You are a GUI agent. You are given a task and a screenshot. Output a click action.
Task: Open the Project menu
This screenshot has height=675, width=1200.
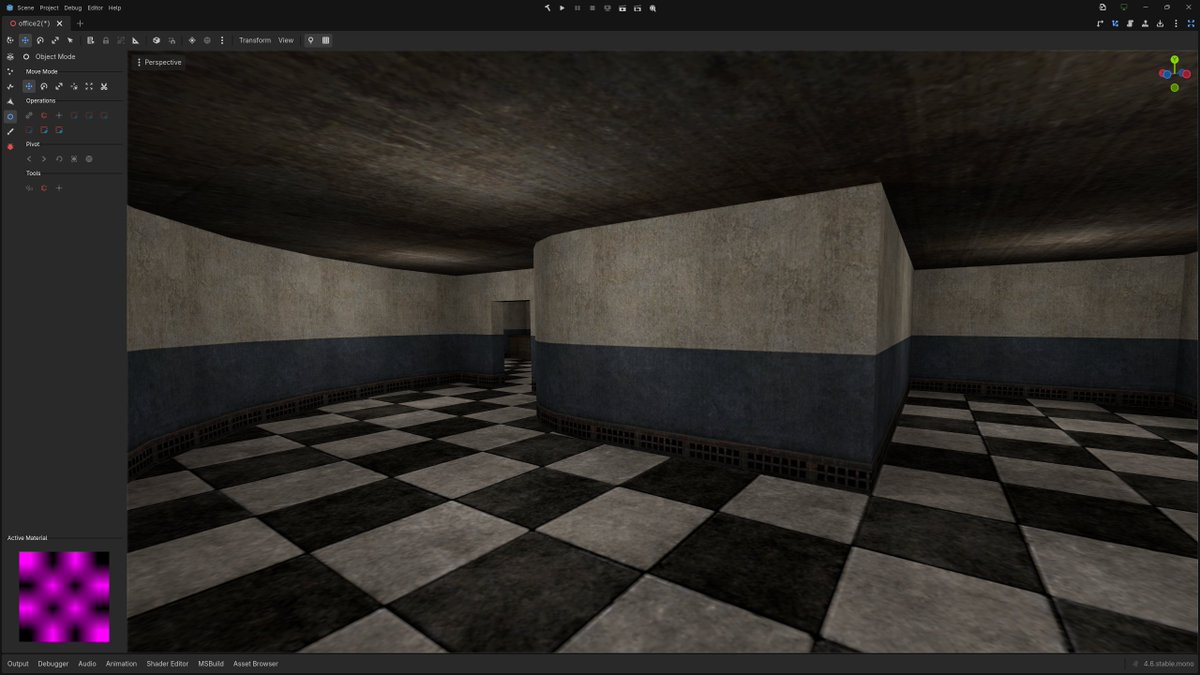point(49,7)
